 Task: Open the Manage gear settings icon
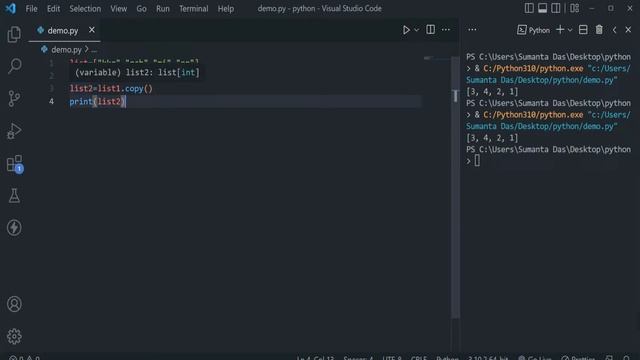point(14,336)
